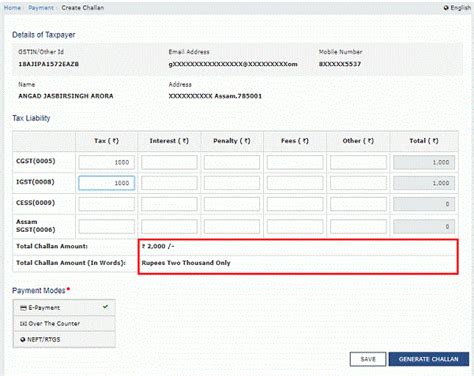Click the ₹ 2,000 /- challan amount
Screen dimensions: 474x376
coord(158,246)
